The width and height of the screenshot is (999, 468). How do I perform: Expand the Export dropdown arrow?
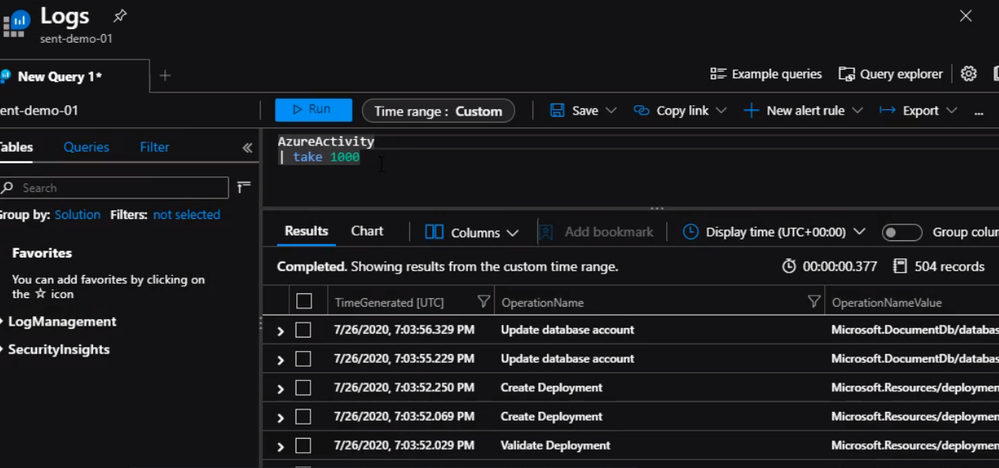[952, 111]
